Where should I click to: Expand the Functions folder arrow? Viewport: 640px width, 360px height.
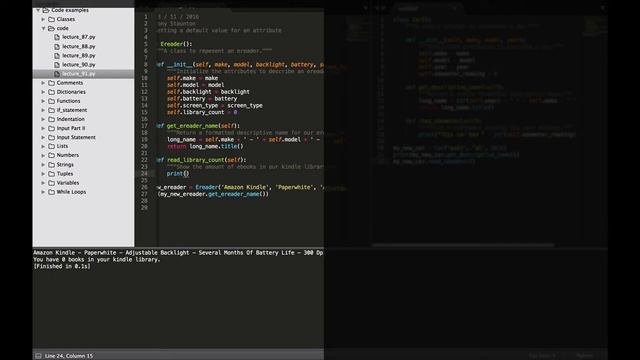(43, 101)
